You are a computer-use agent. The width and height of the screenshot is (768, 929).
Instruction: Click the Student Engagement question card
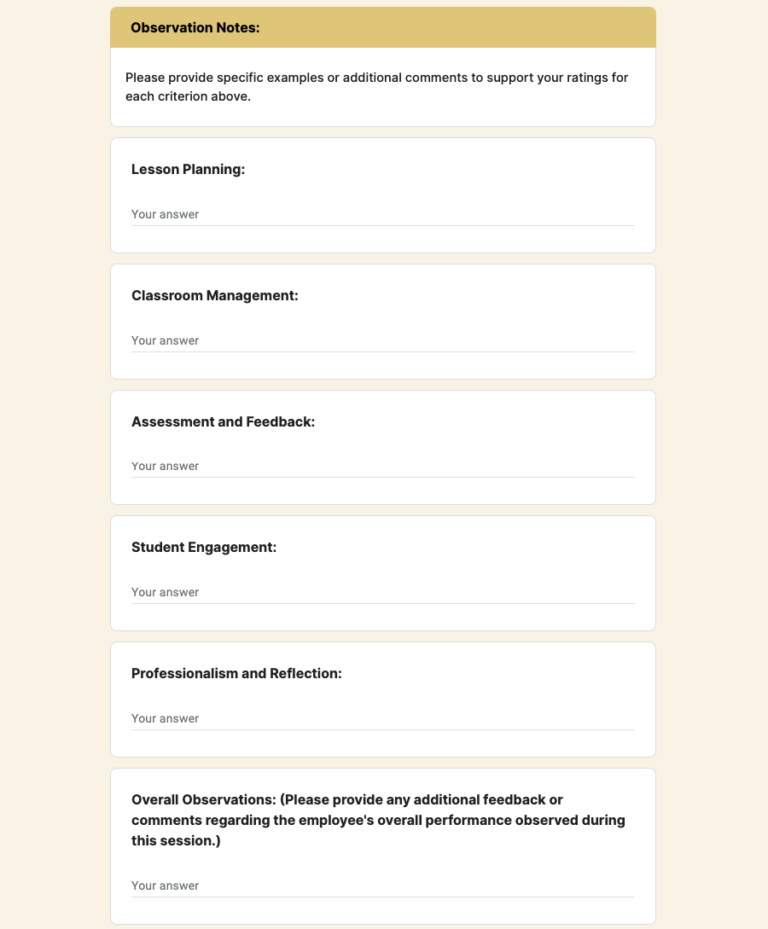[383, 572]
